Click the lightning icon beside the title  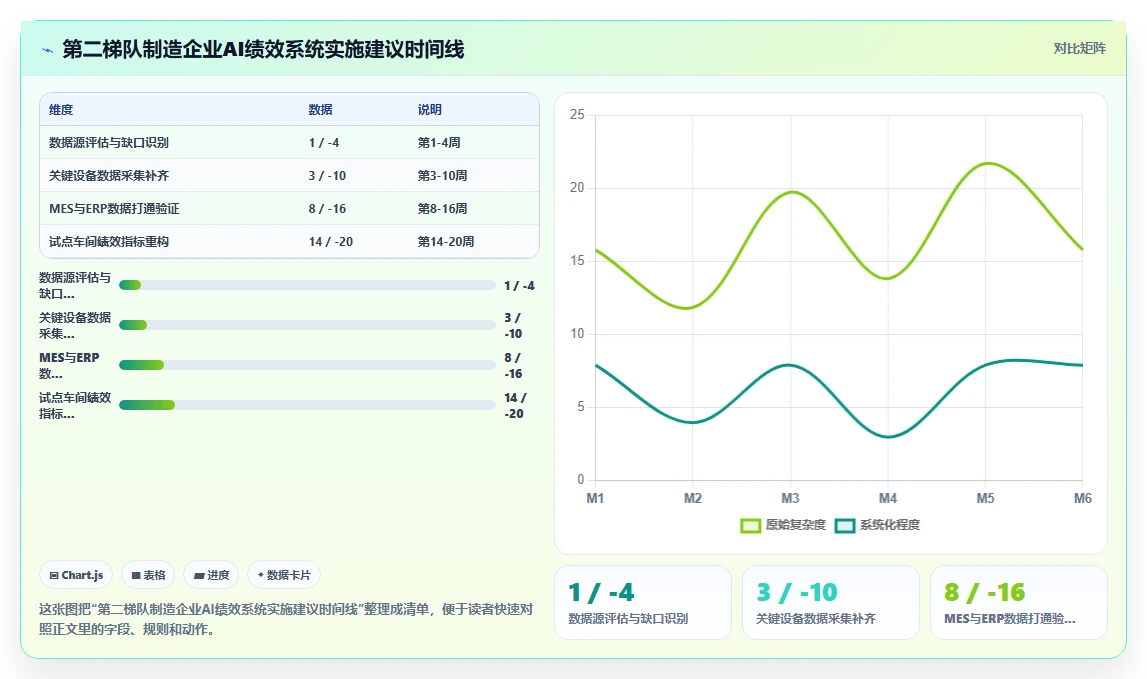[x=48, y=50]
